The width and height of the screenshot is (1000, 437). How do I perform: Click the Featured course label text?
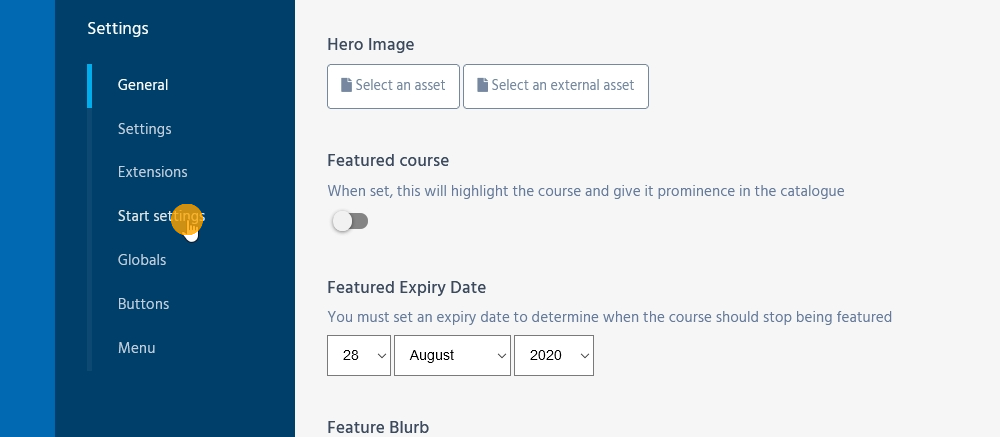(x=388, y=160)
